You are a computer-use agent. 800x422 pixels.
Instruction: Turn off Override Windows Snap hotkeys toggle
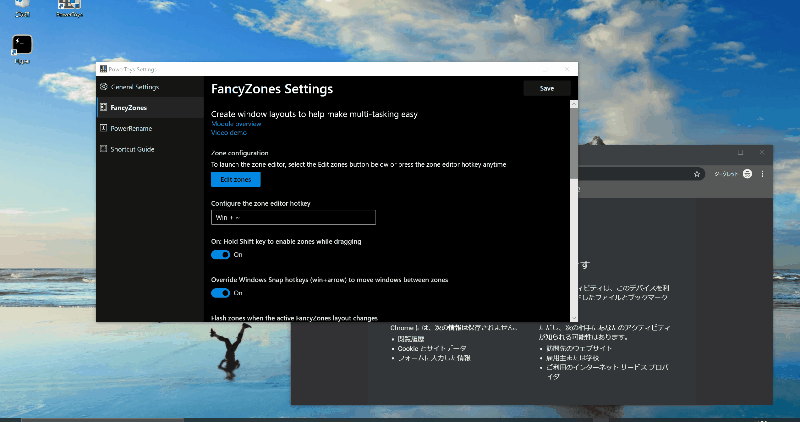[x=220, y=293]
